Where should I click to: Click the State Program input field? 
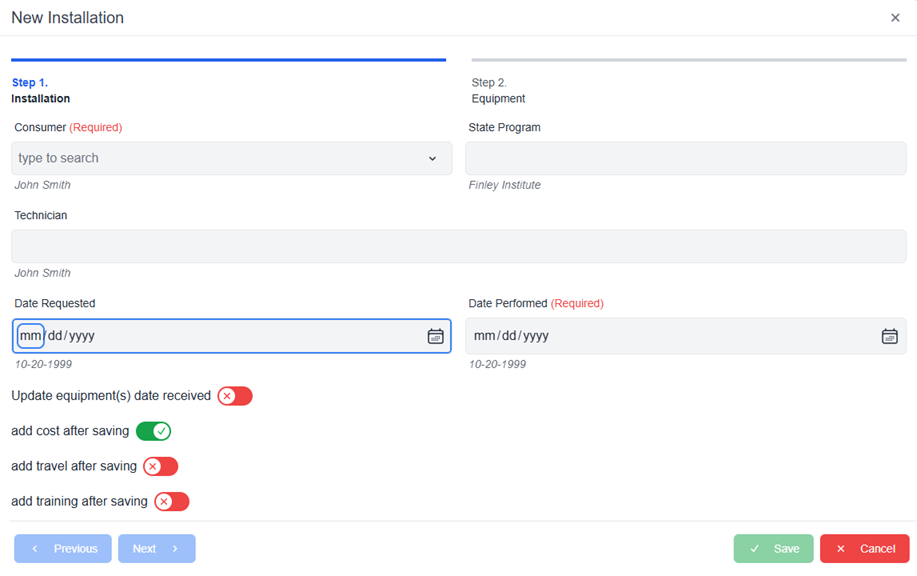point(686,158)
